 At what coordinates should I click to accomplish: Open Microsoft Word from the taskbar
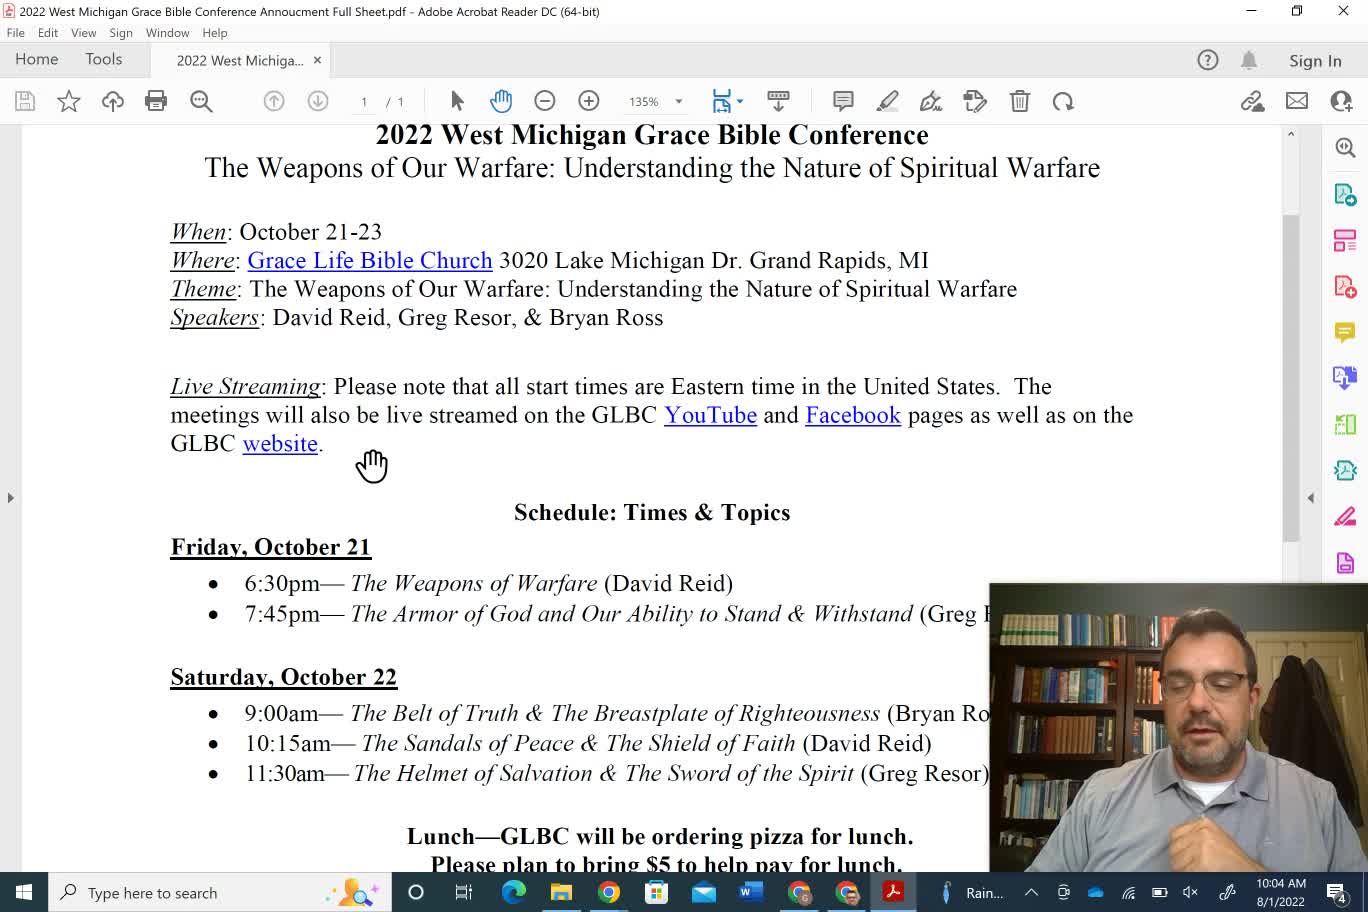[x=751, y=892]
